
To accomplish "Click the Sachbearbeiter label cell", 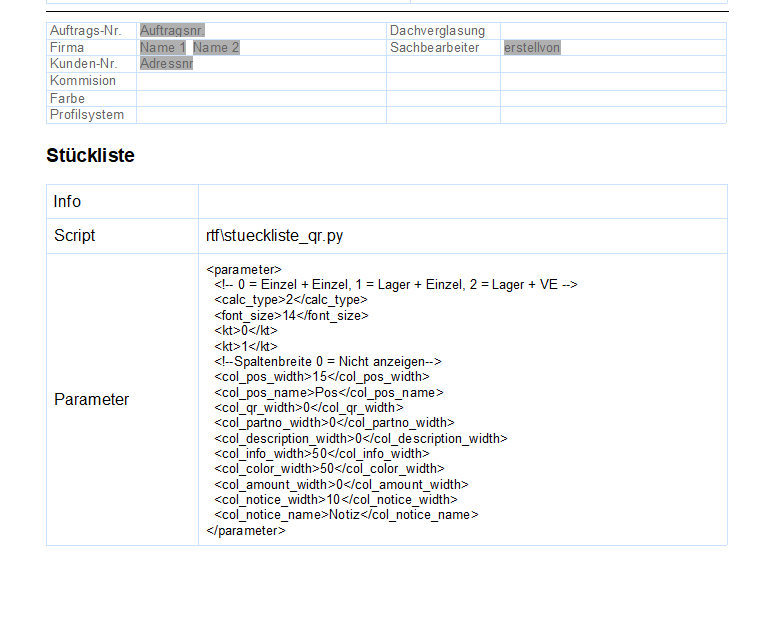I will [435, 47].
